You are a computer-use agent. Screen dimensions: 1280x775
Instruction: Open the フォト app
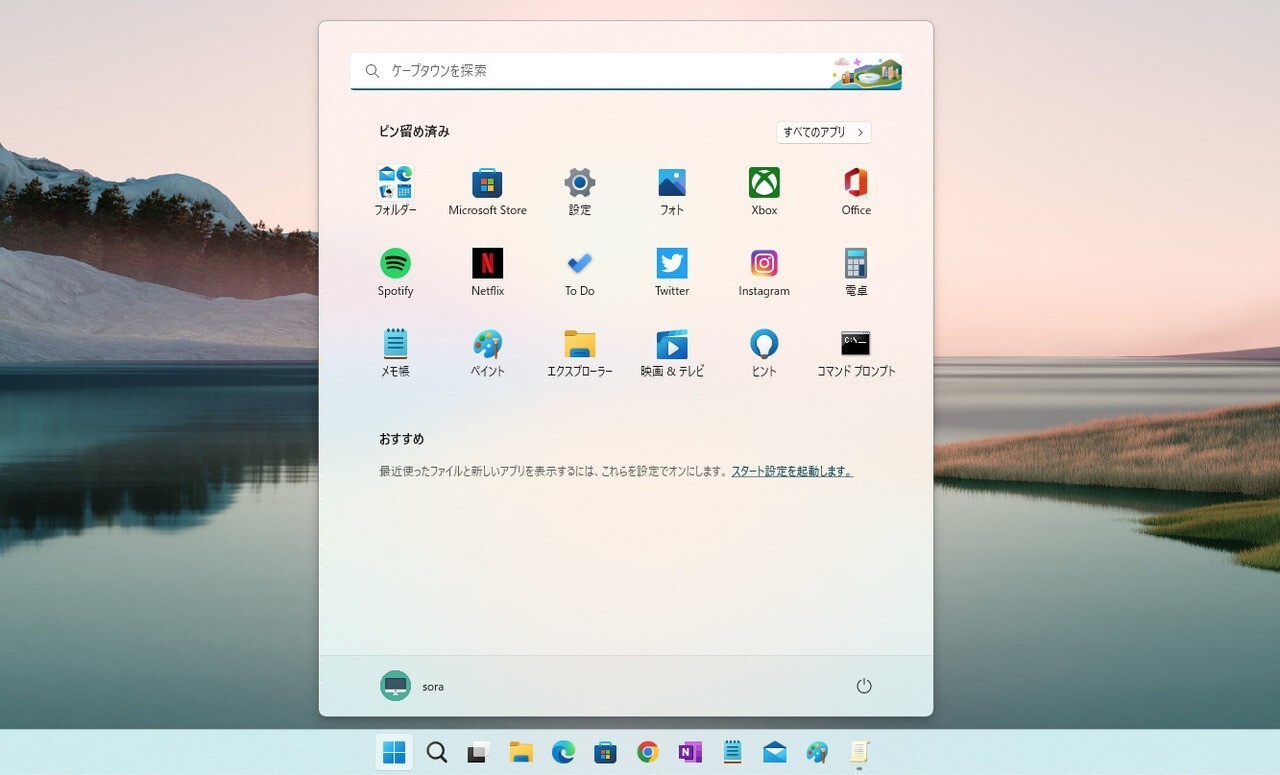pos(672,191)
